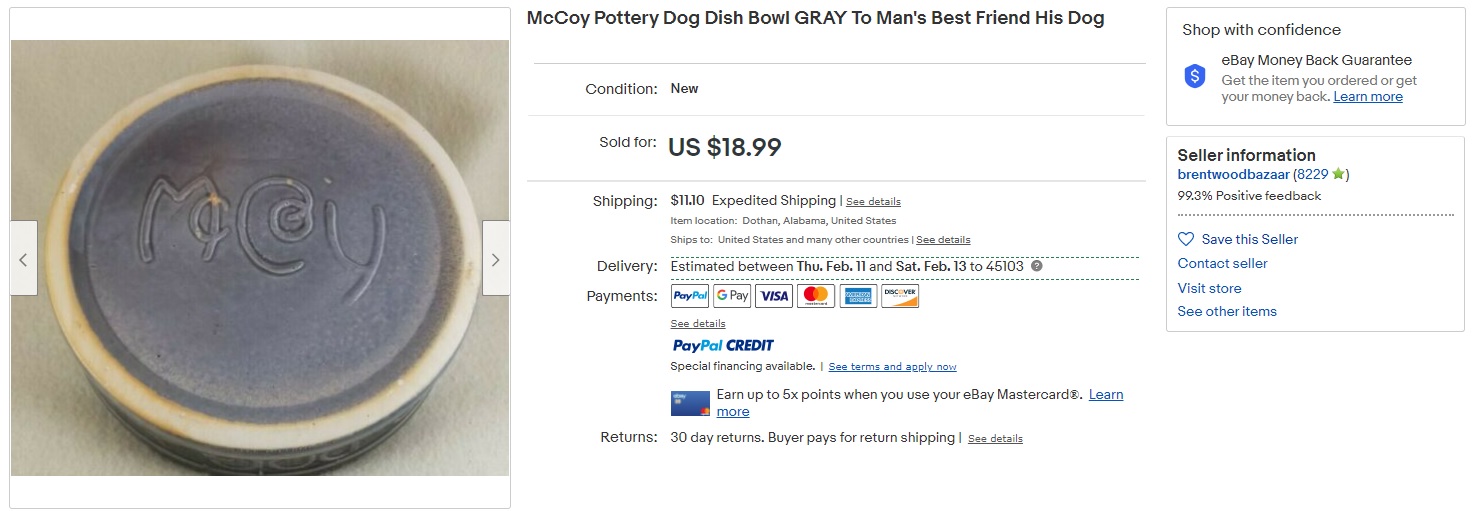Show the previous product image

click(x=24, y=259)
